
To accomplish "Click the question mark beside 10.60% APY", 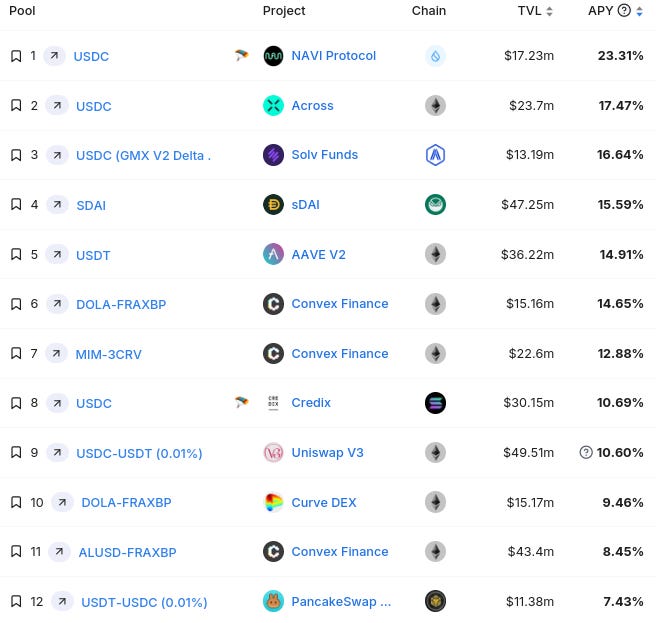I will [586, 452].
